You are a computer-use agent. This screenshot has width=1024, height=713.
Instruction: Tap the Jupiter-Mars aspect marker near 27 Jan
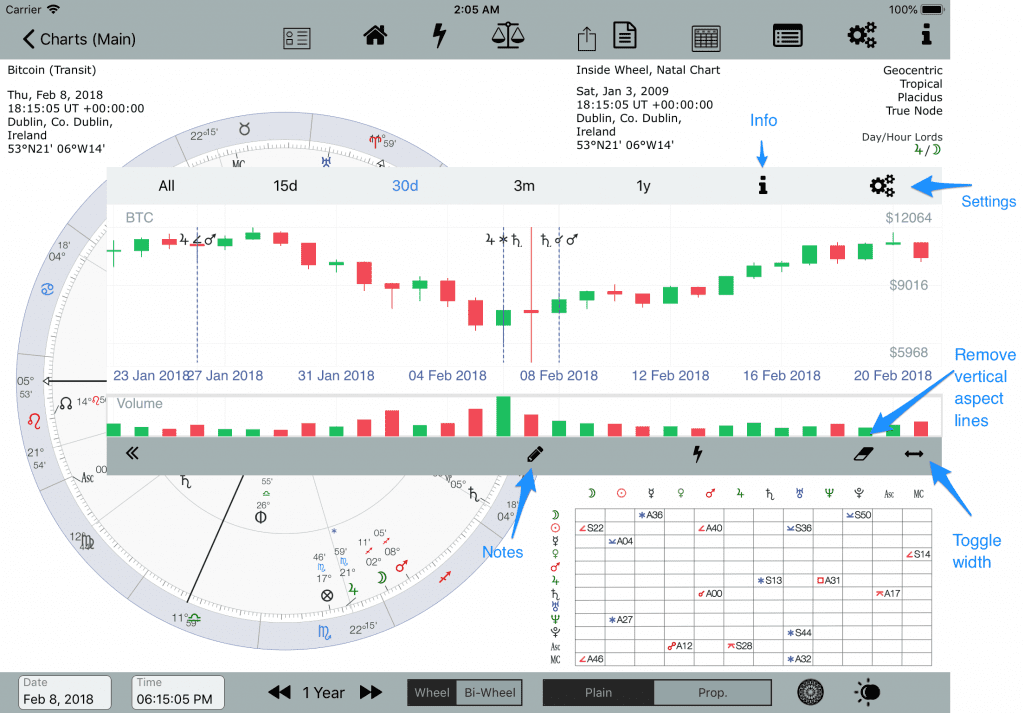pos(197,240)
